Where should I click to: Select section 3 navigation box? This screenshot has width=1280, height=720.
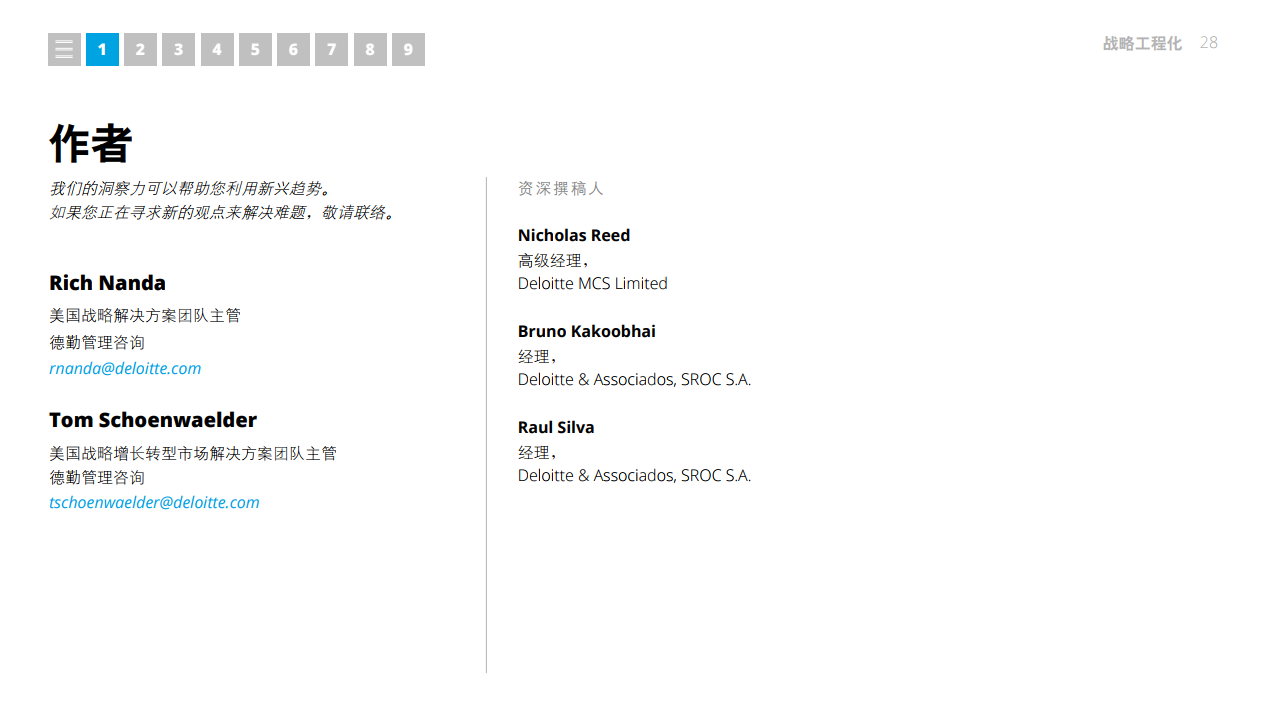click(x=178, y=49)
